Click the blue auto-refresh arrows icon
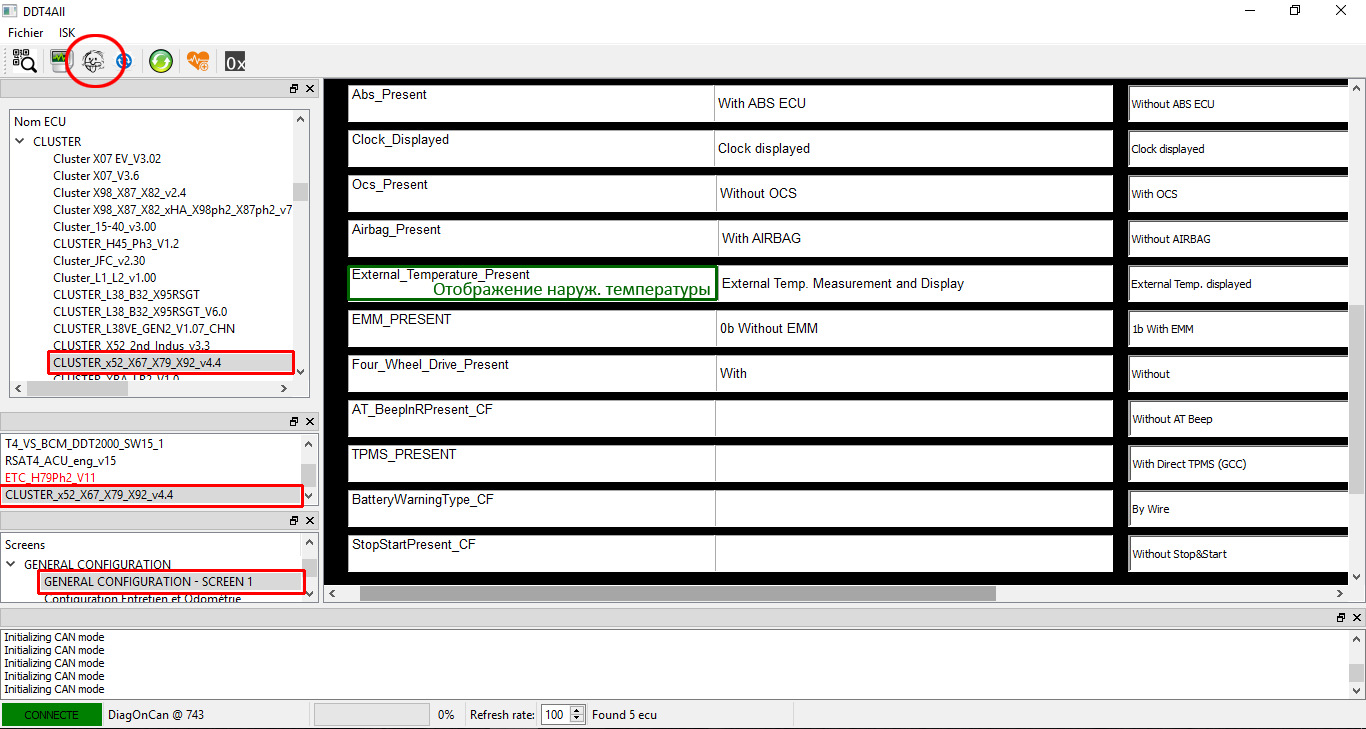This screenshot has height=729, width=1366. [124, 62]
